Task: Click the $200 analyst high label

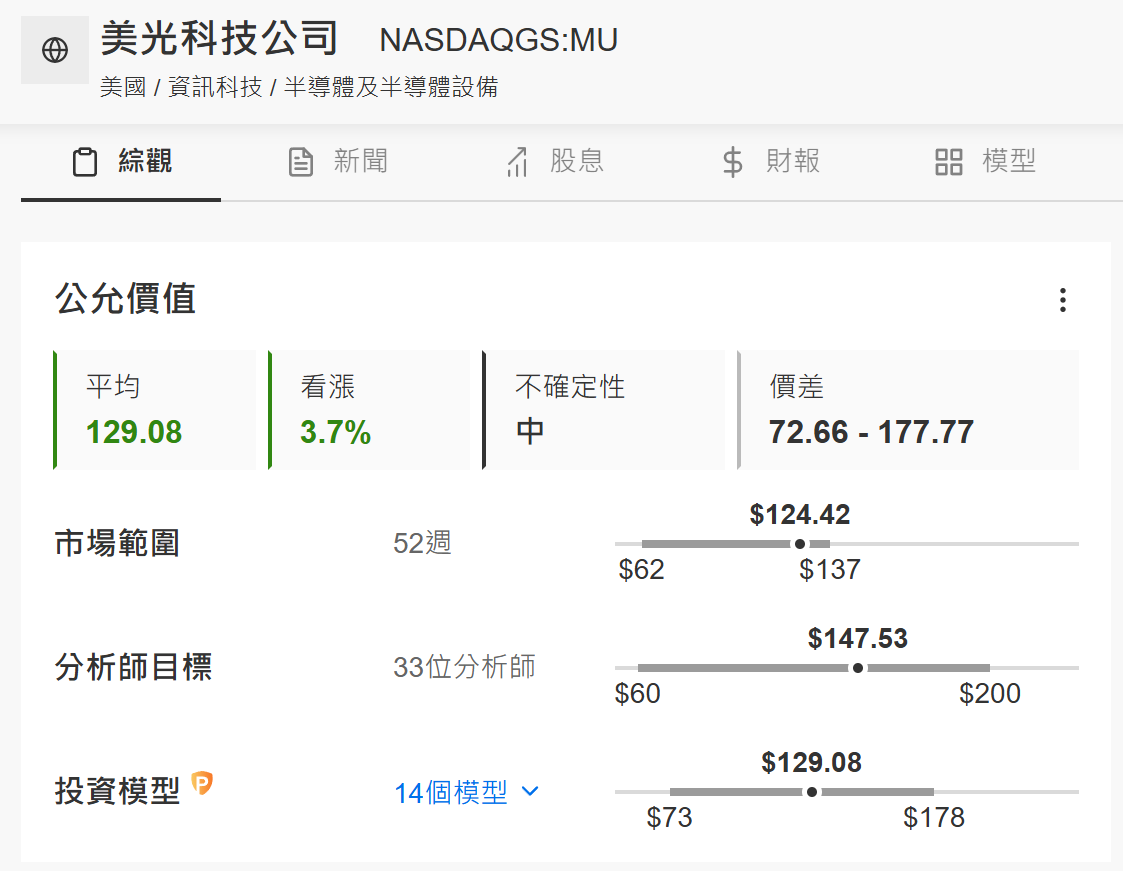Action: click(x=990, y=694)
